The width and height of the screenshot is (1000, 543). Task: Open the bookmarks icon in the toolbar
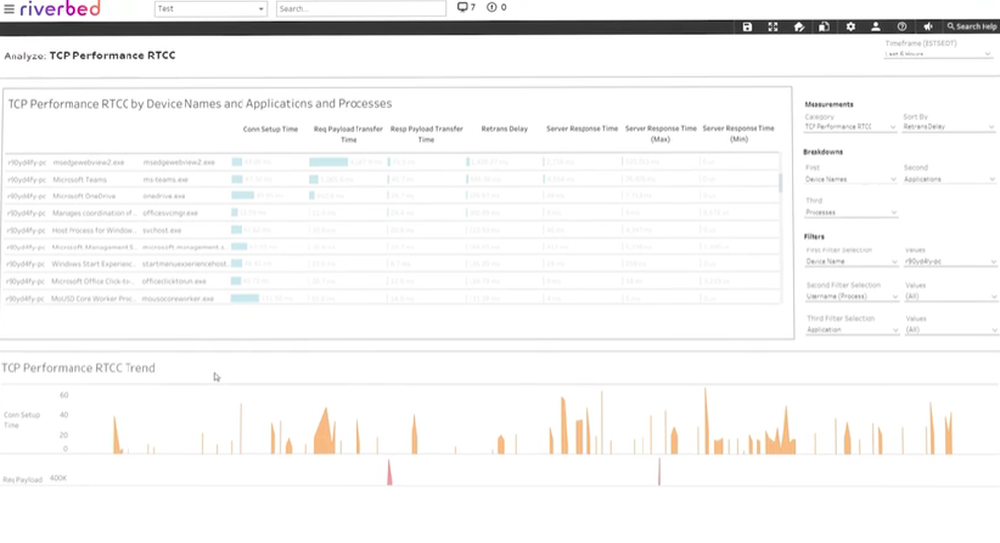(x=824, y=27)
